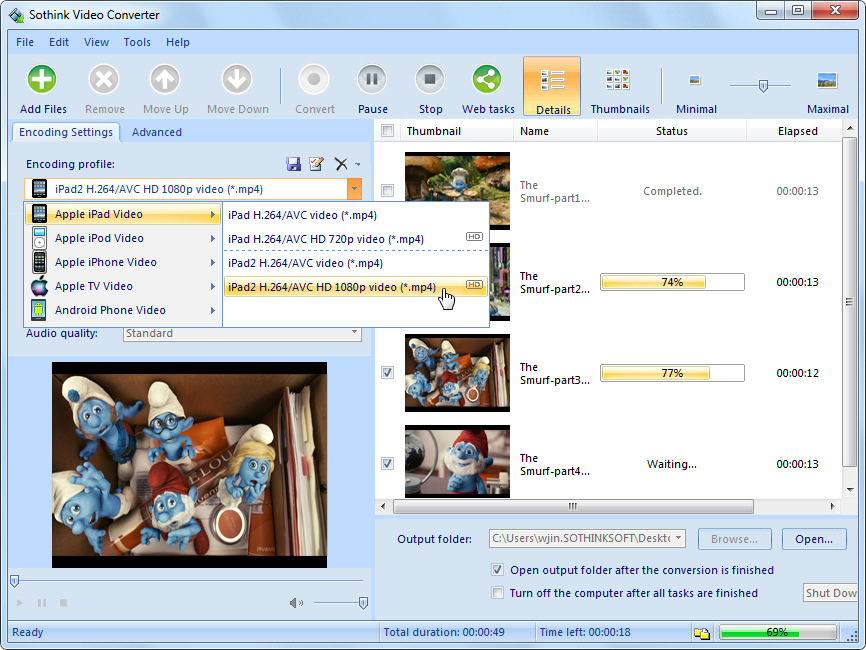Switch to Thumbnails view
Viewport: 866px width, 650px height.
coord(620,89)
